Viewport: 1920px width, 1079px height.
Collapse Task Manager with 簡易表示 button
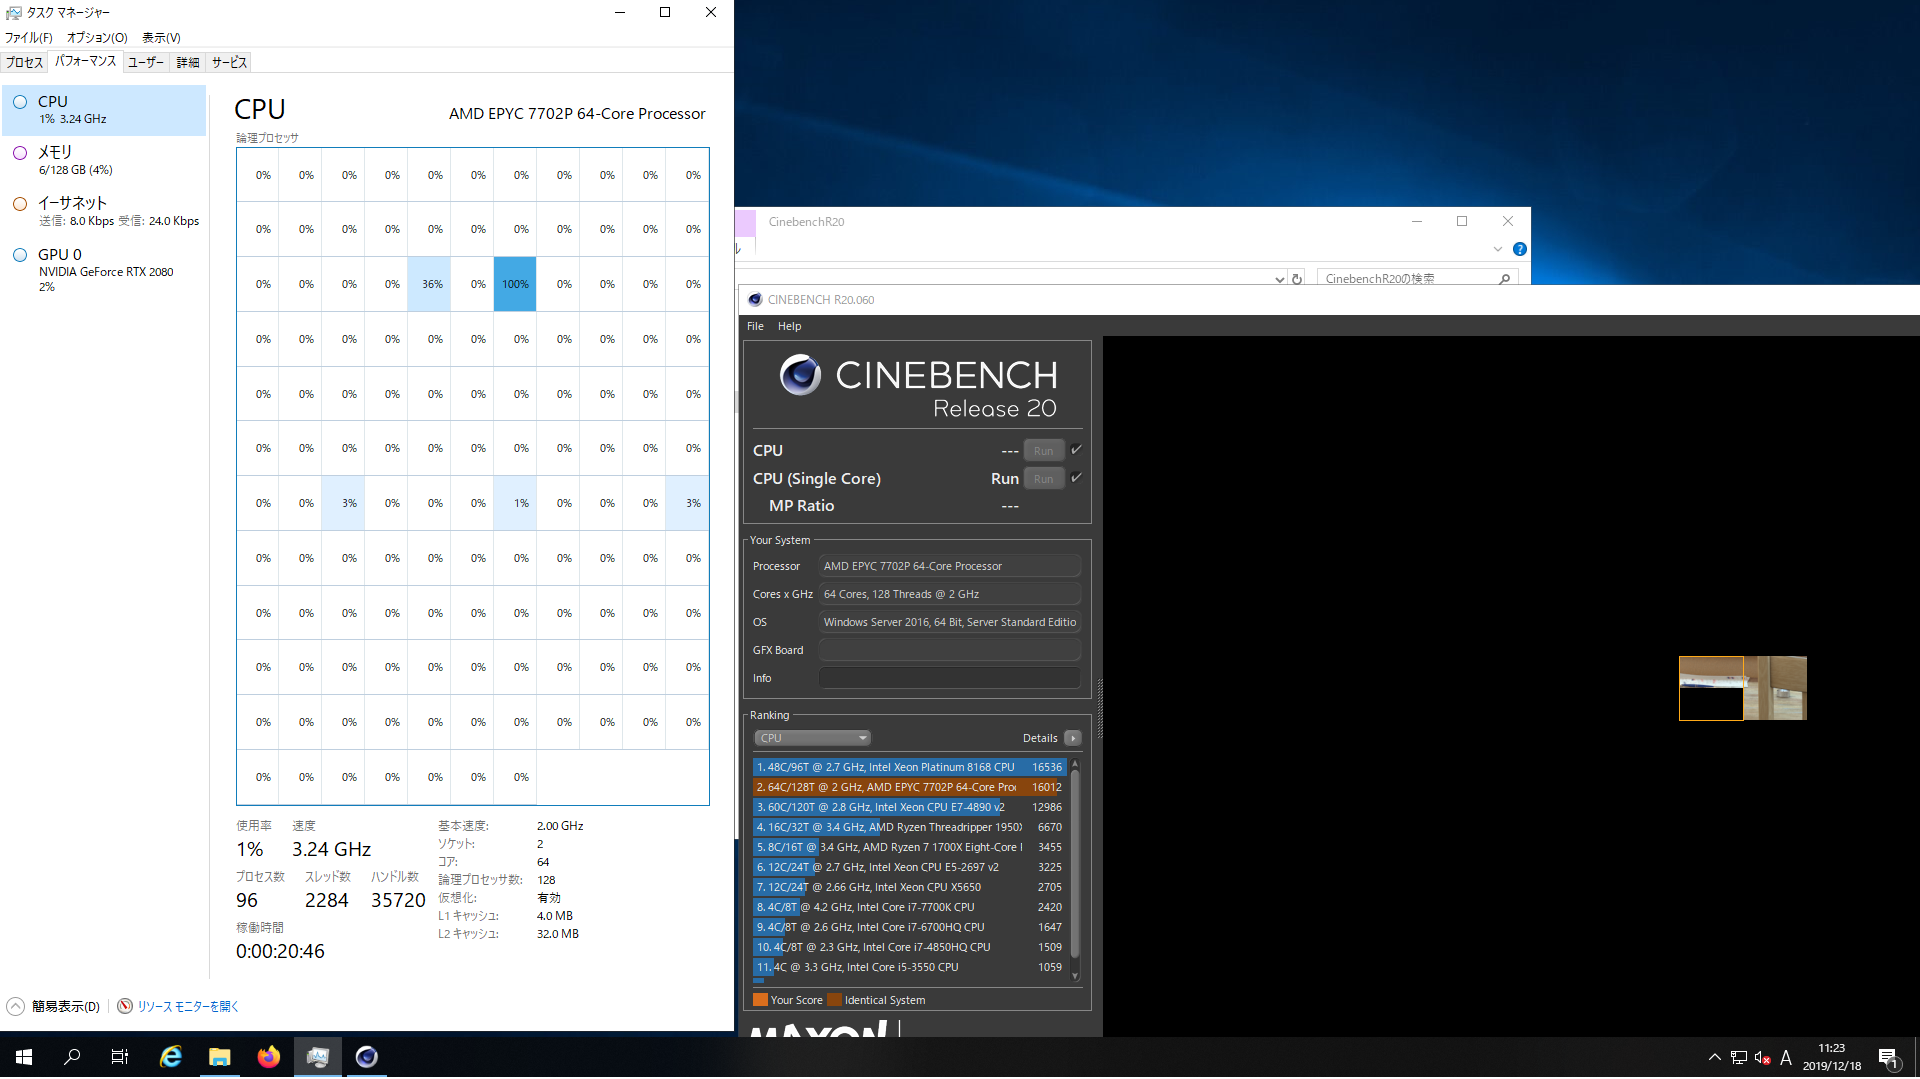54,1006
